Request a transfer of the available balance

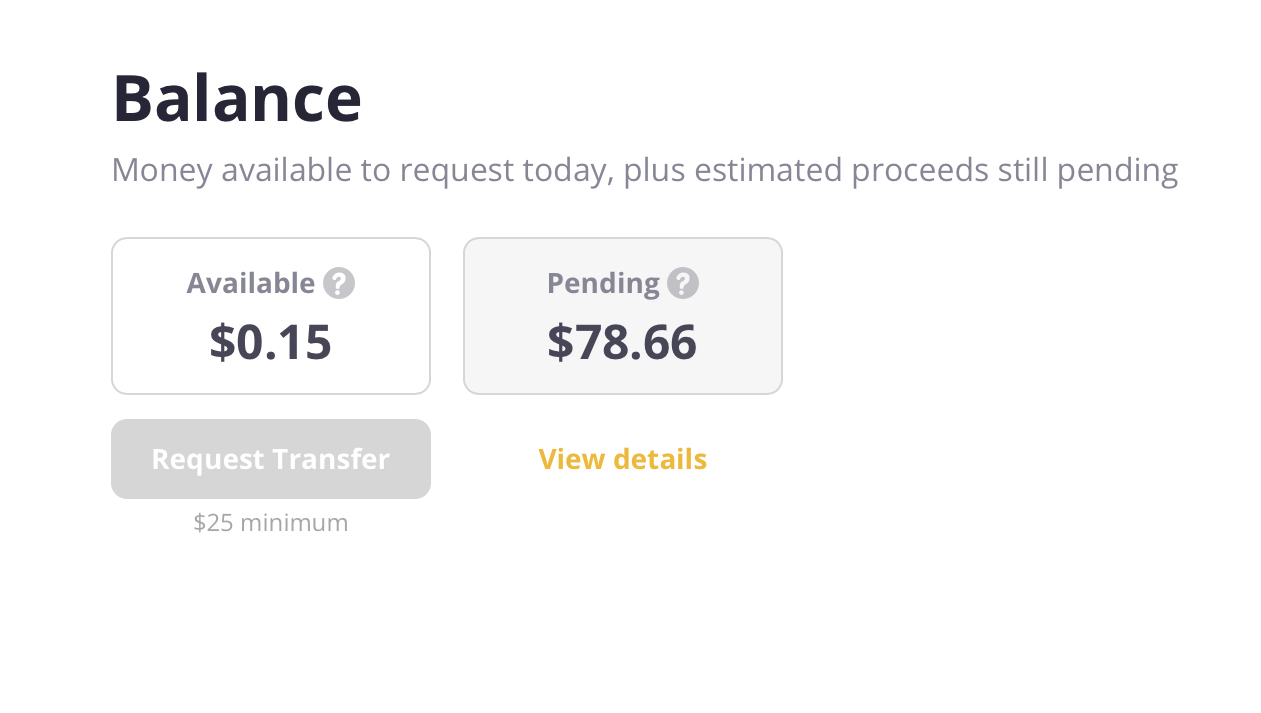[271, 459]
